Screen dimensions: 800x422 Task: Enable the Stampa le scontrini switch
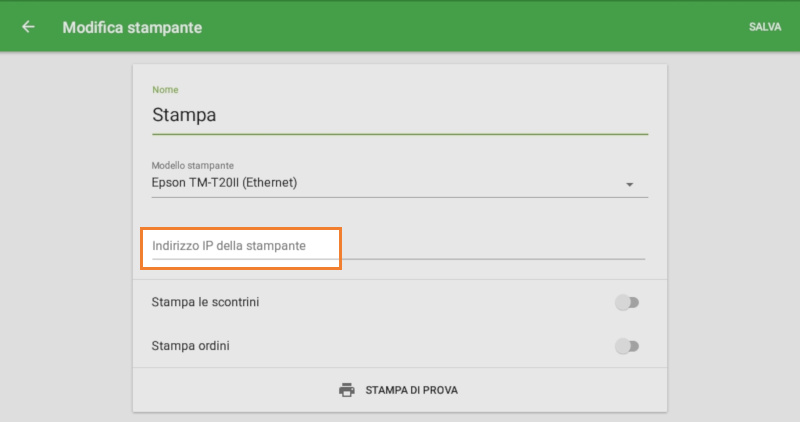point(627,302)
